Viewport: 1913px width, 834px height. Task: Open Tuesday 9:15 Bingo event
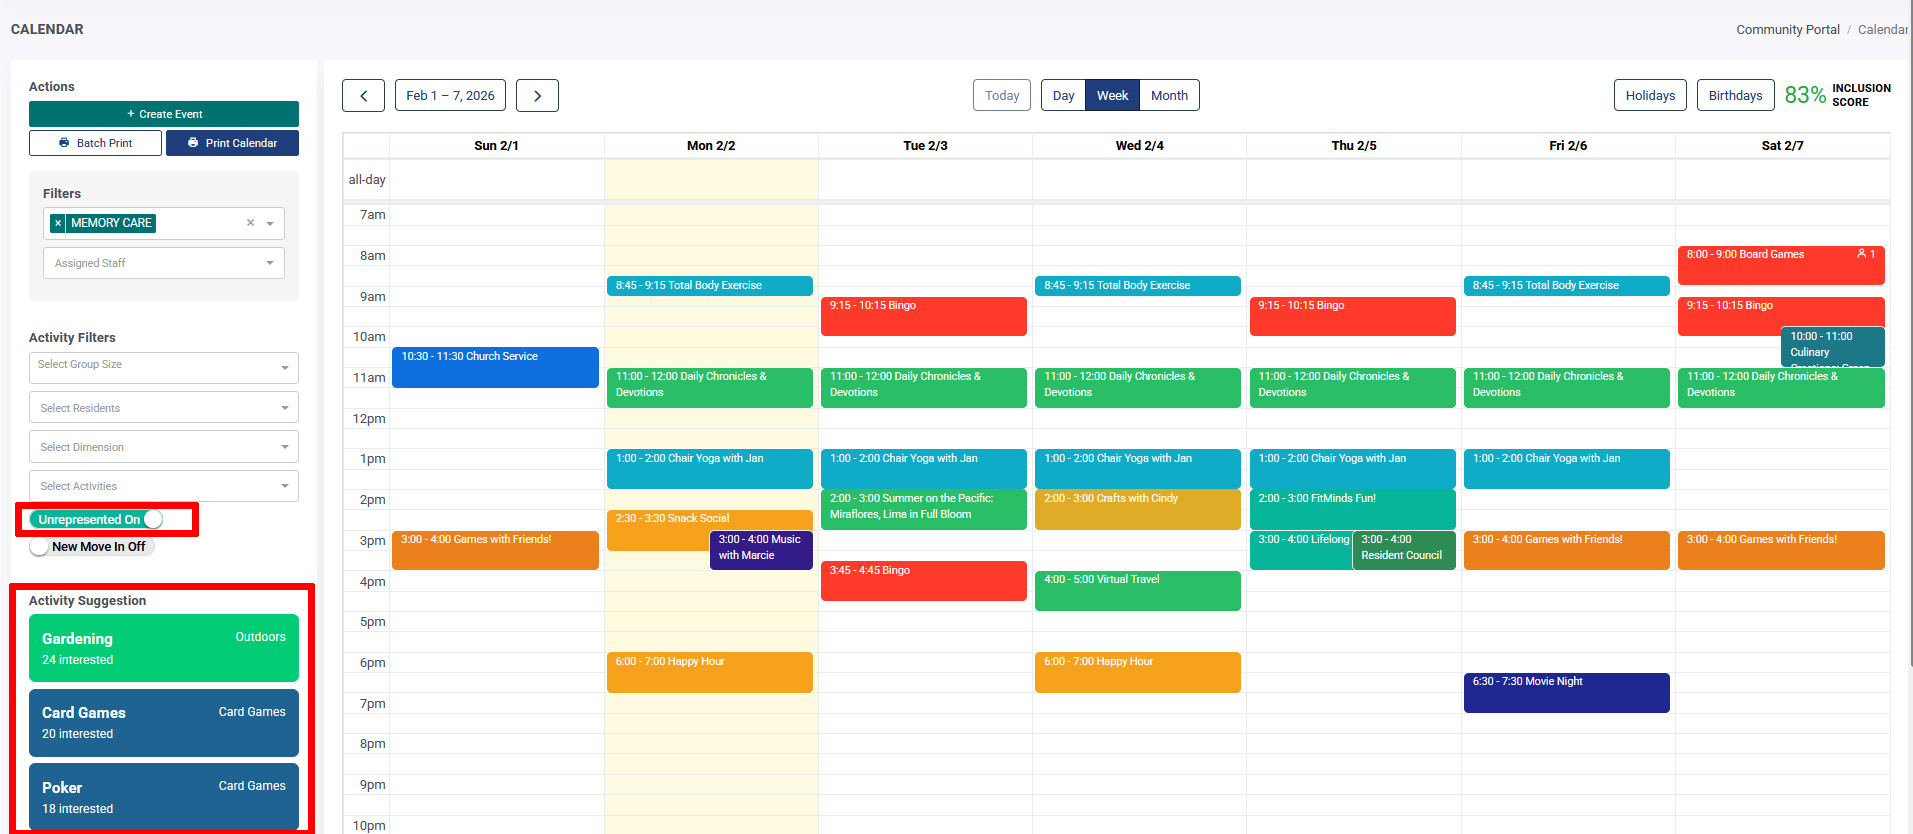pyautogui.click(x=923, y=316)
